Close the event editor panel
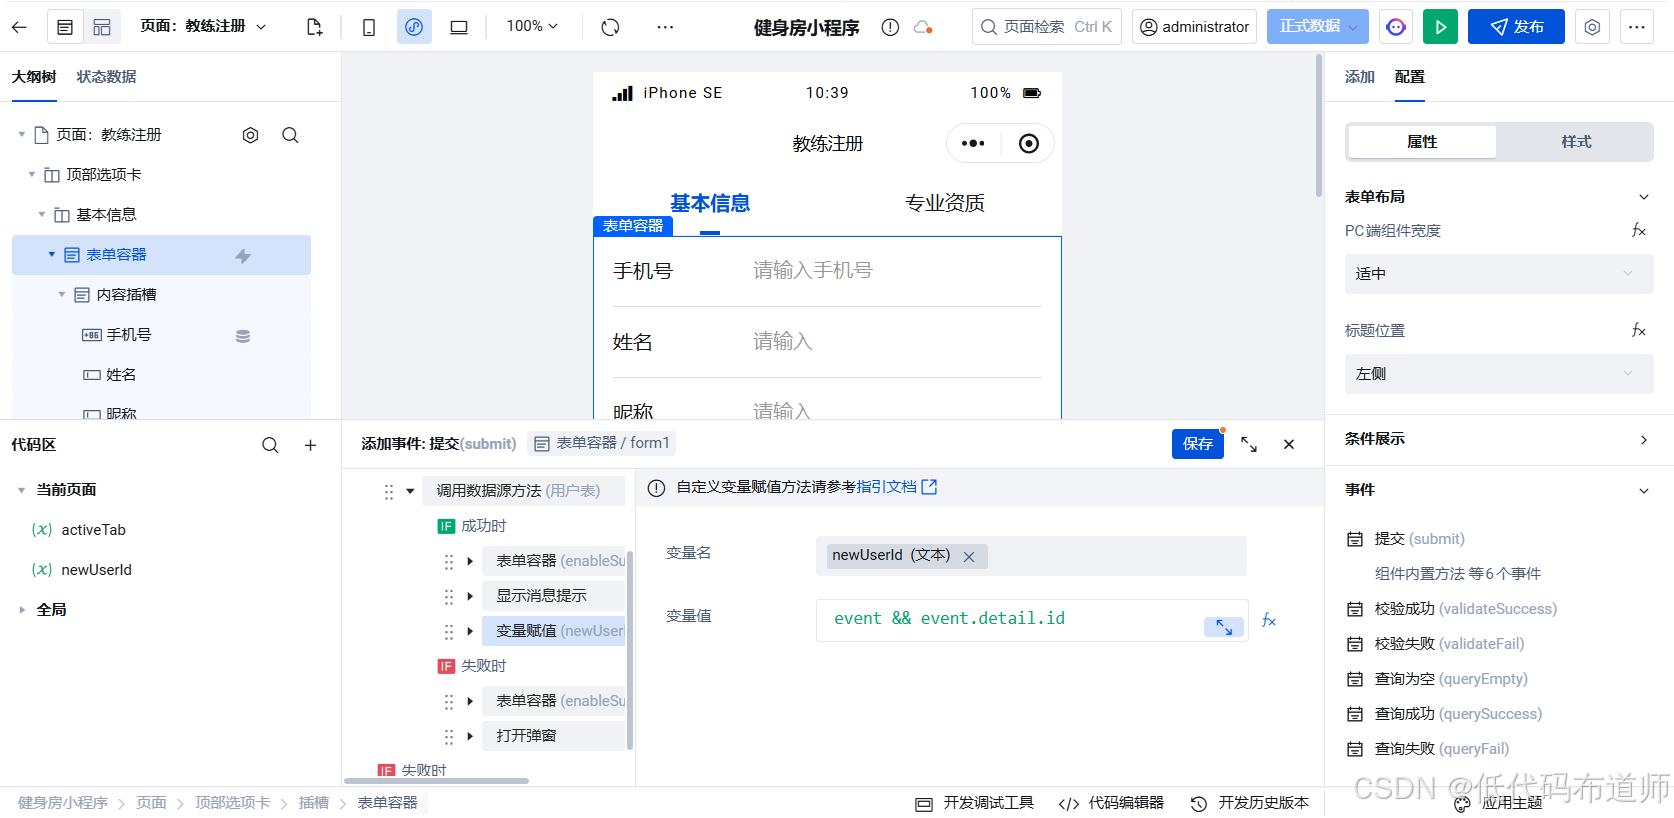 1289,444
